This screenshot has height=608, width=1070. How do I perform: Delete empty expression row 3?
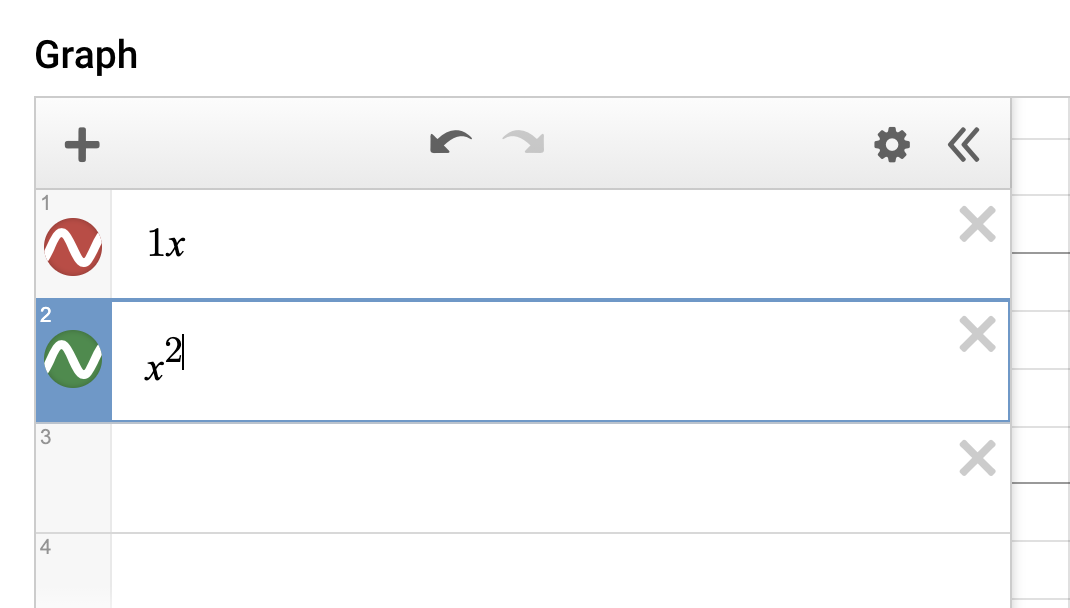pyautogui.click(x=977, y=459)
